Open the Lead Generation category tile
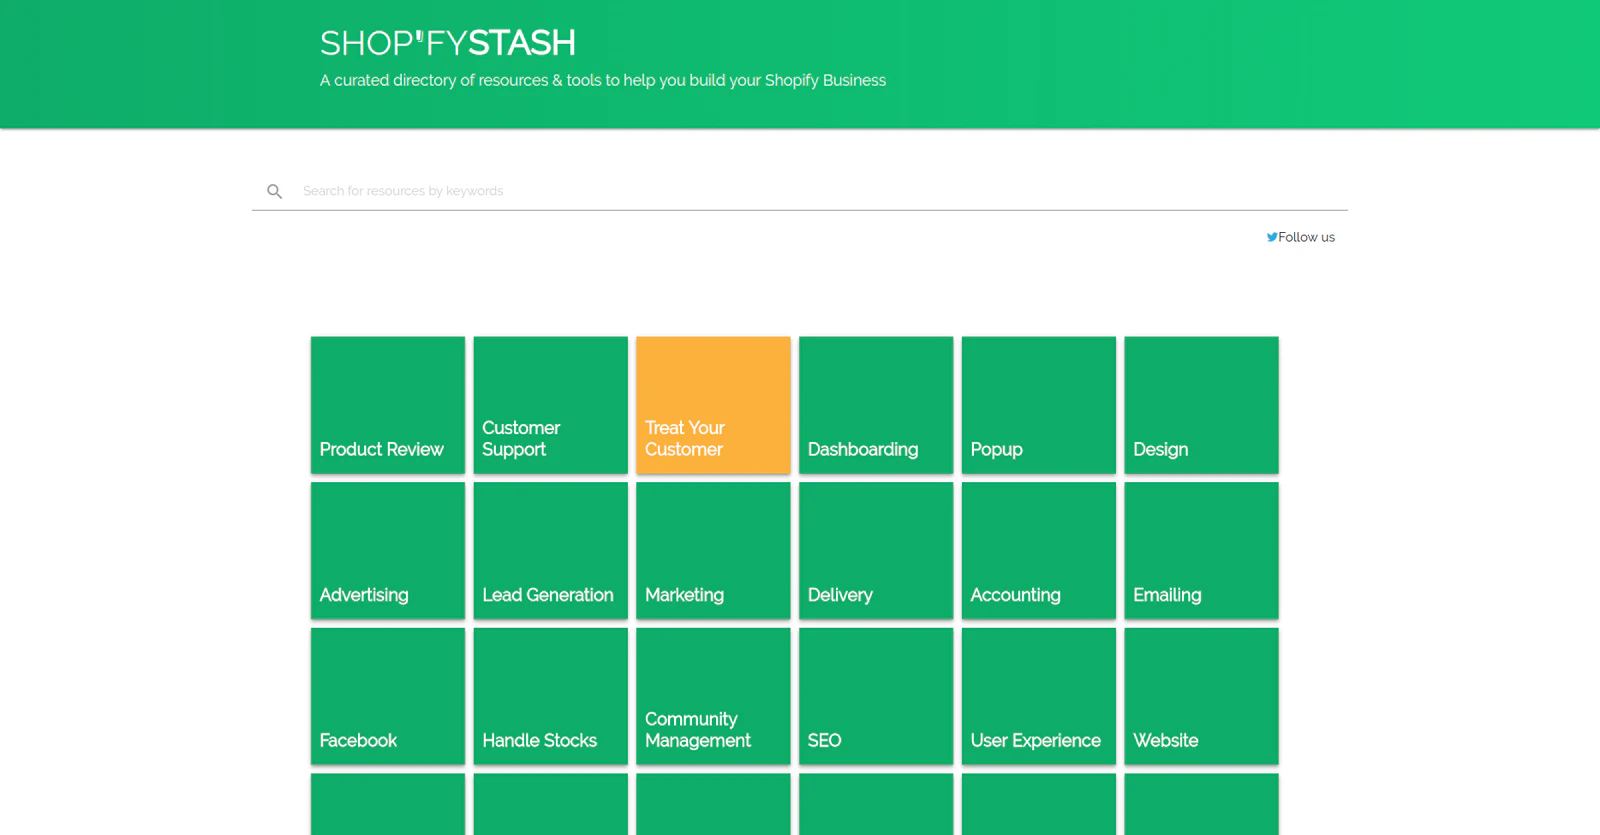The height and width of the screenshot is (835, 1600). [x=551, y=550]
